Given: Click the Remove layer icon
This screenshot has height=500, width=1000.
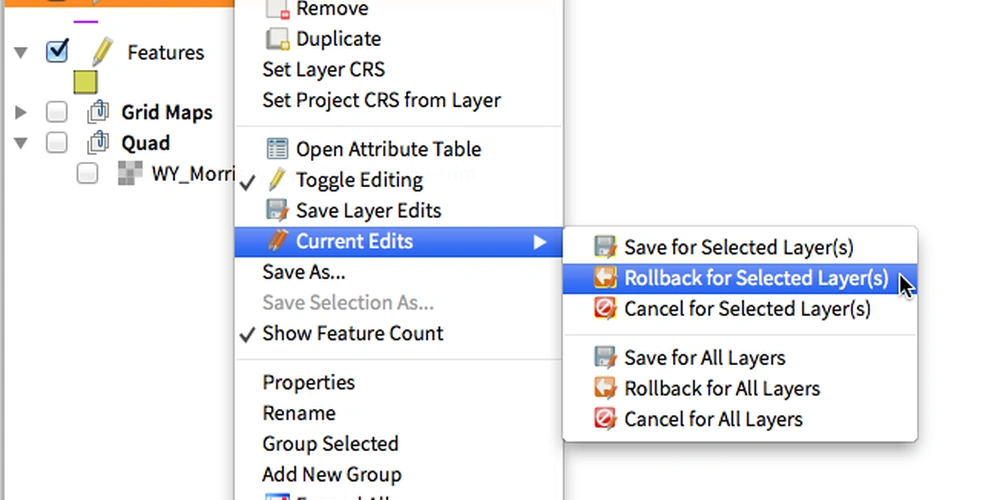Looking at the screenshot, I should (277, 9).
